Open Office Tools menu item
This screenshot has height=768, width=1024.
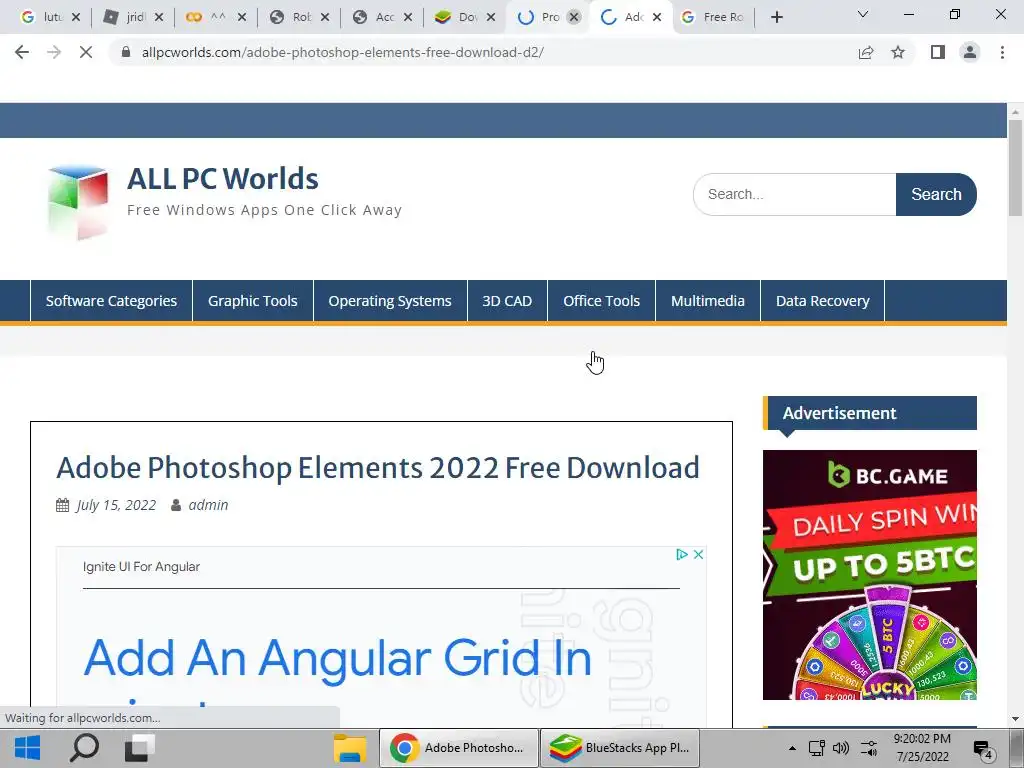pos(601,301)
